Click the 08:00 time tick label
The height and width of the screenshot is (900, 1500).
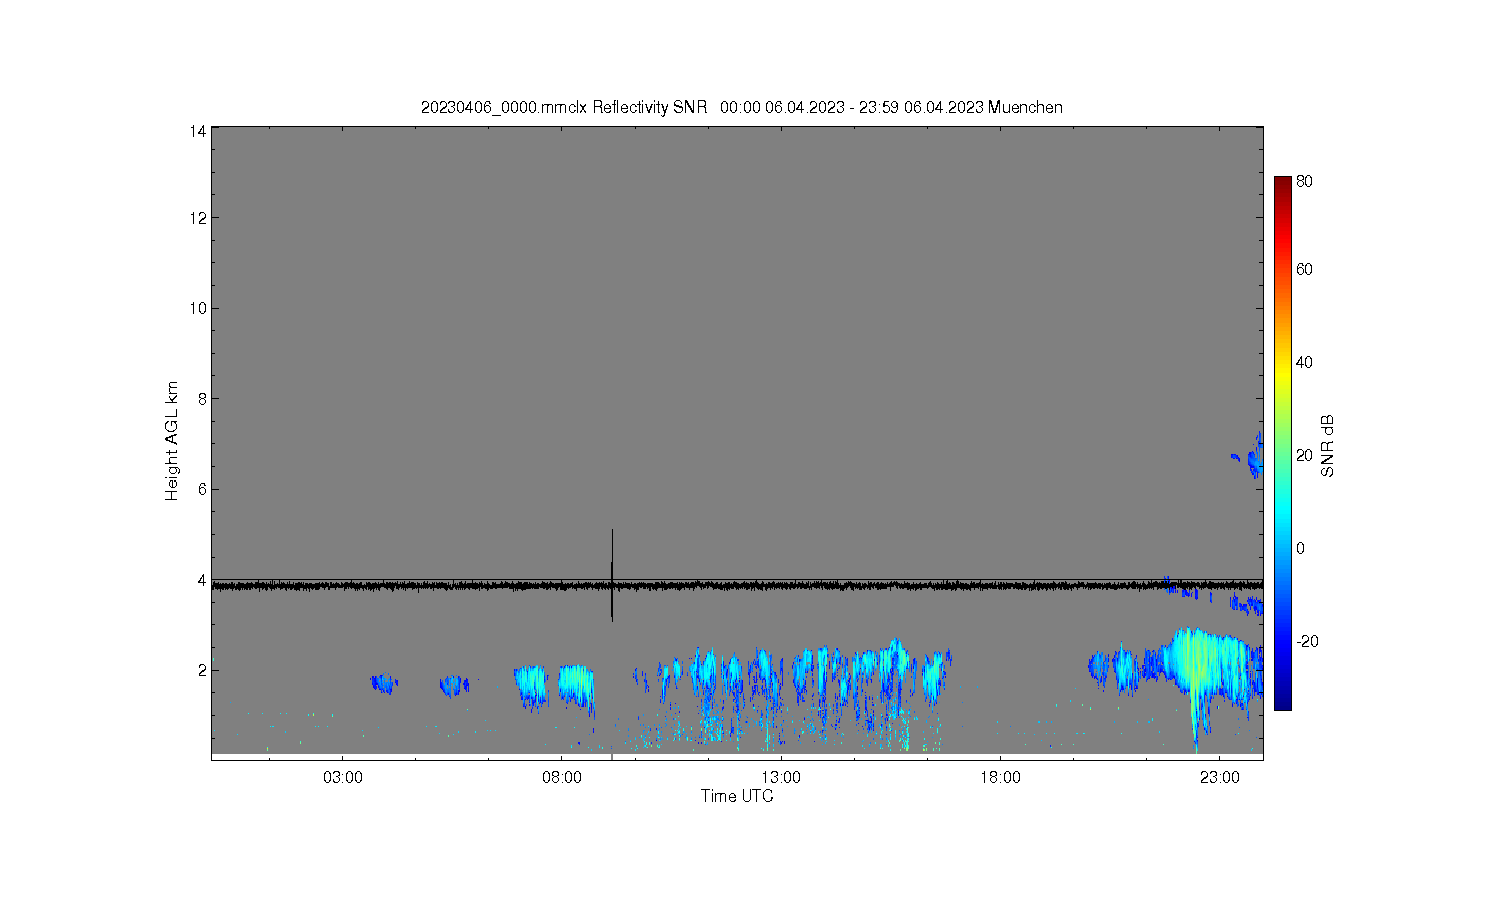pos(562,778)
